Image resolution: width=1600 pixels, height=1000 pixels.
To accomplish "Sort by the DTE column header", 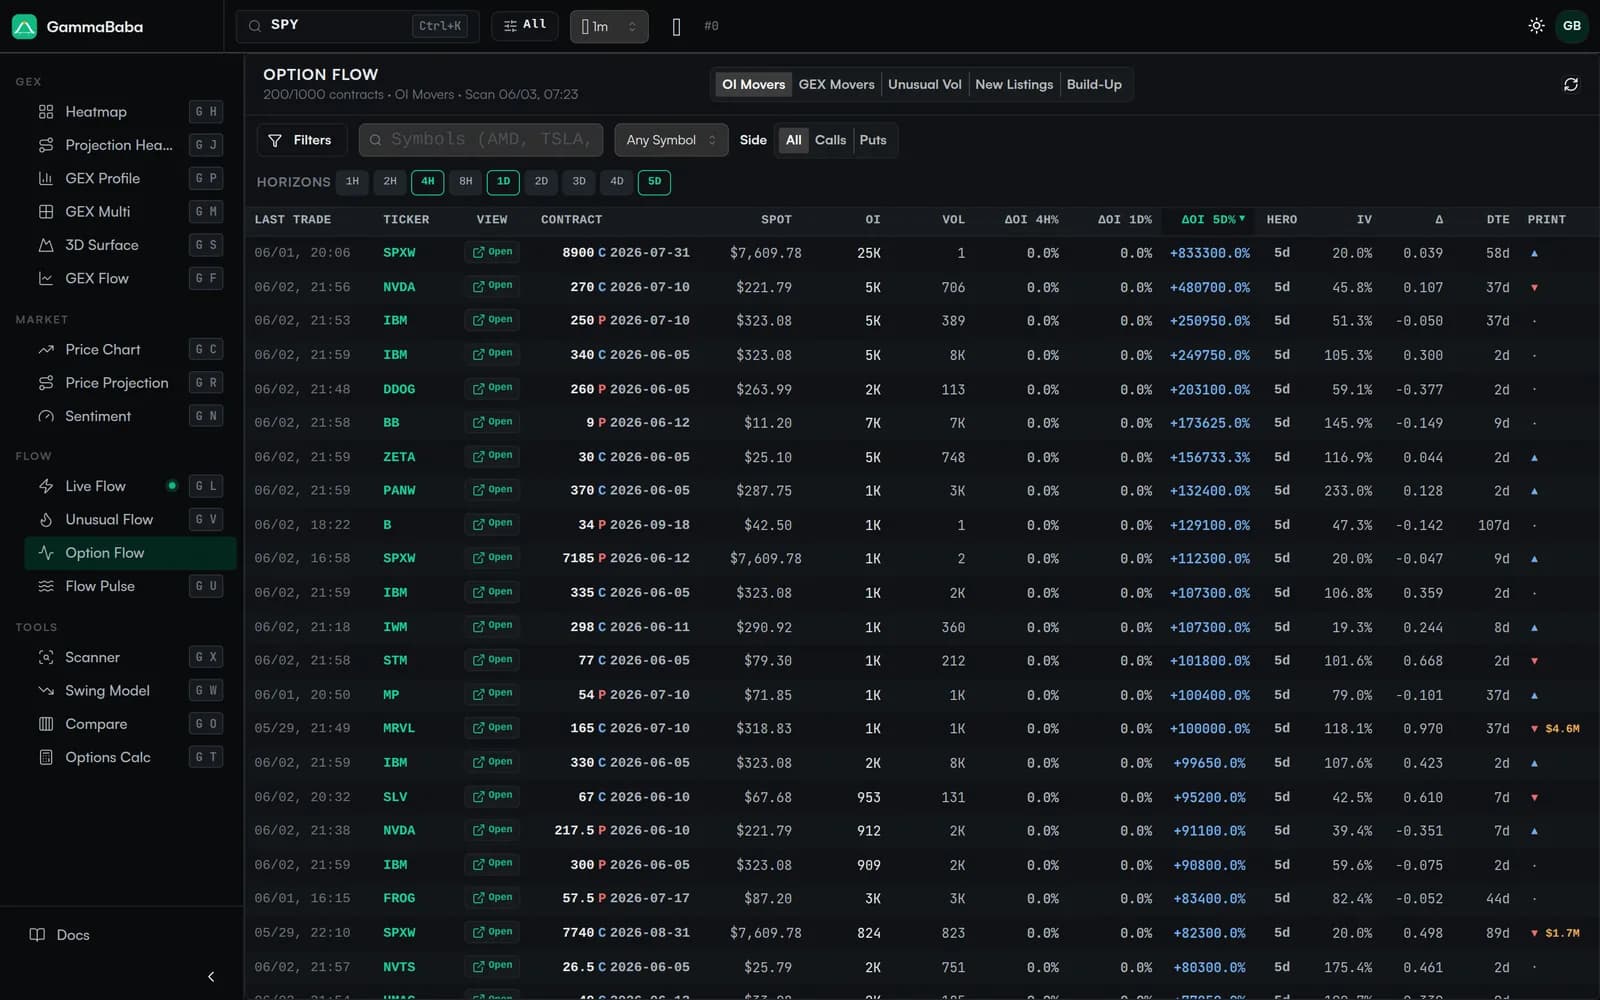I will point(1498,219).
